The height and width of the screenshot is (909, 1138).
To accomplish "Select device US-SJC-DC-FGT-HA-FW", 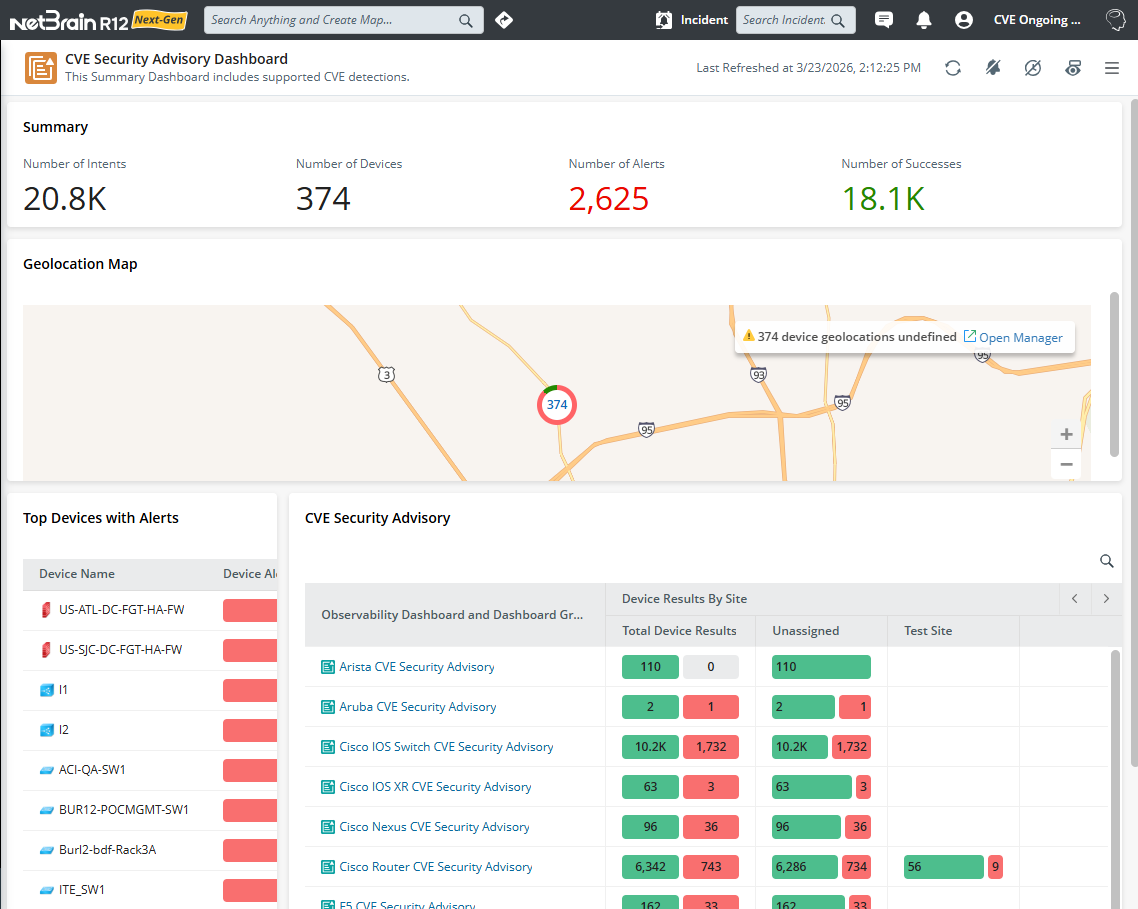I will click(x=120, y=650).
